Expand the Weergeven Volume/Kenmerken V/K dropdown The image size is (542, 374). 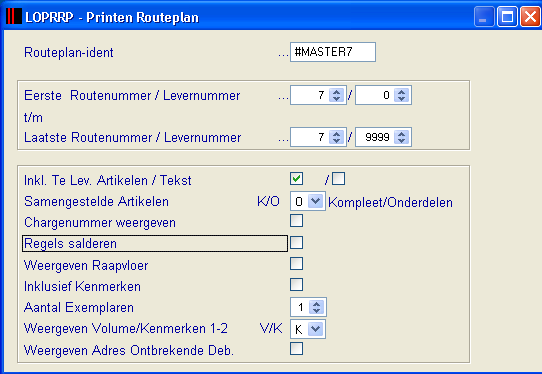point(315,329)
